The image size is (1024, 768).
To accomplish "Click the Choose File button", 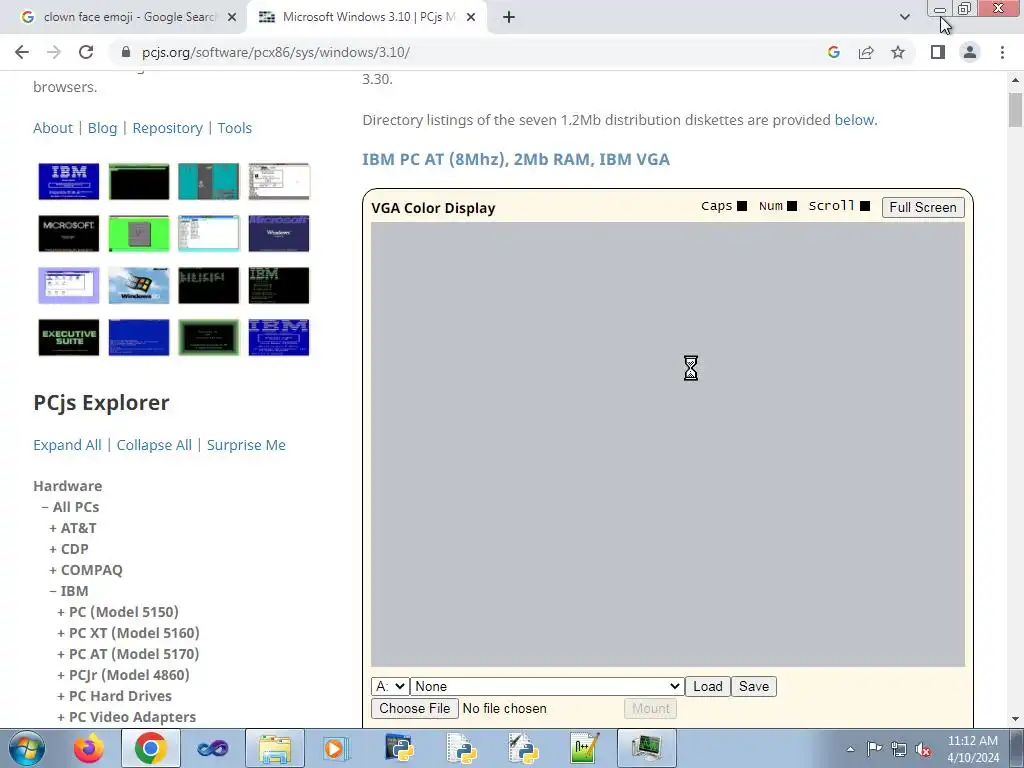I will pyautogui.click(x=415, y=709).
